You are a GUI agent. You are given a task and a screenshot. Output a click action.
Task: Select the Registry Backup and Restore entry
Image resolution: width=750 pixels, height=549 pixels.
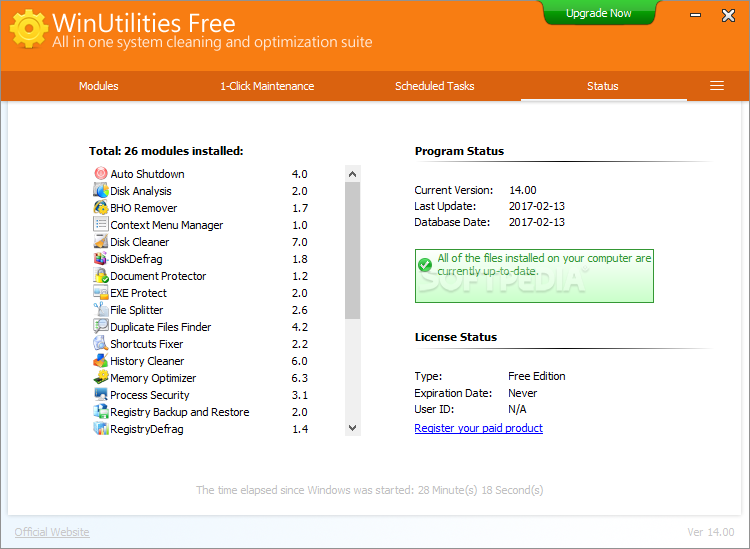pyautogui.click(x=179, y=412)
